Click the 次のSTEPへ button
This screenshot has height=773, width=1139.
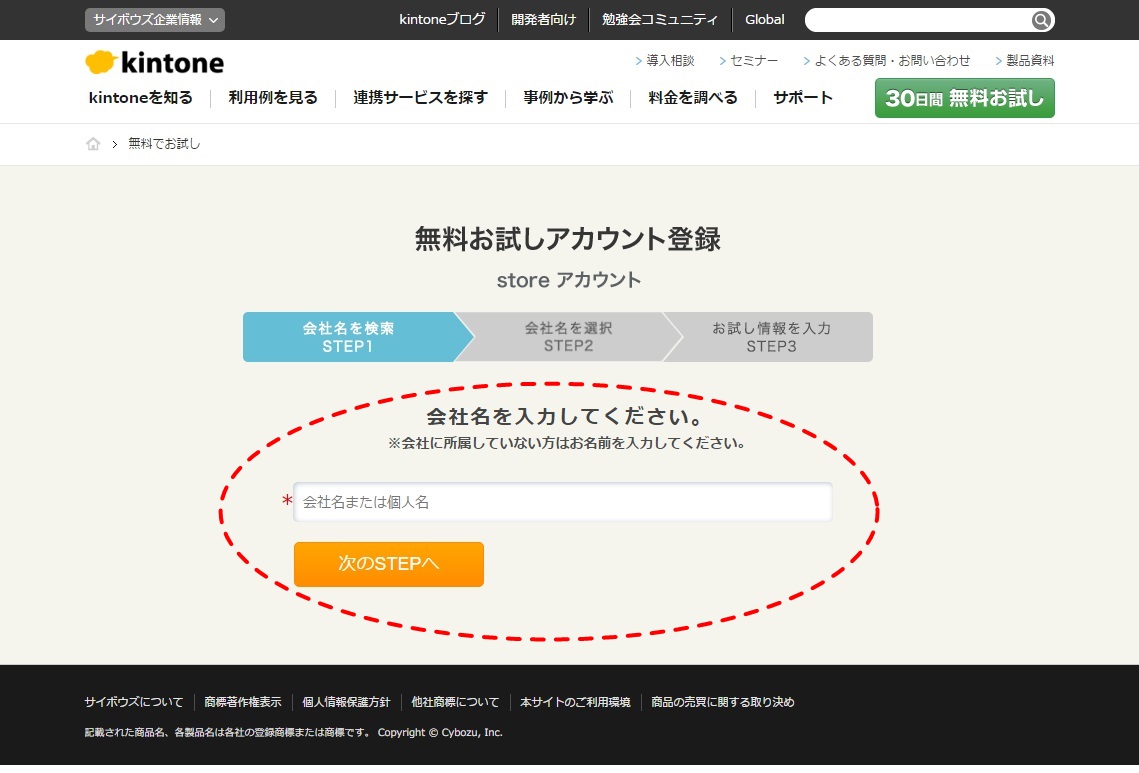coord(389,564)
